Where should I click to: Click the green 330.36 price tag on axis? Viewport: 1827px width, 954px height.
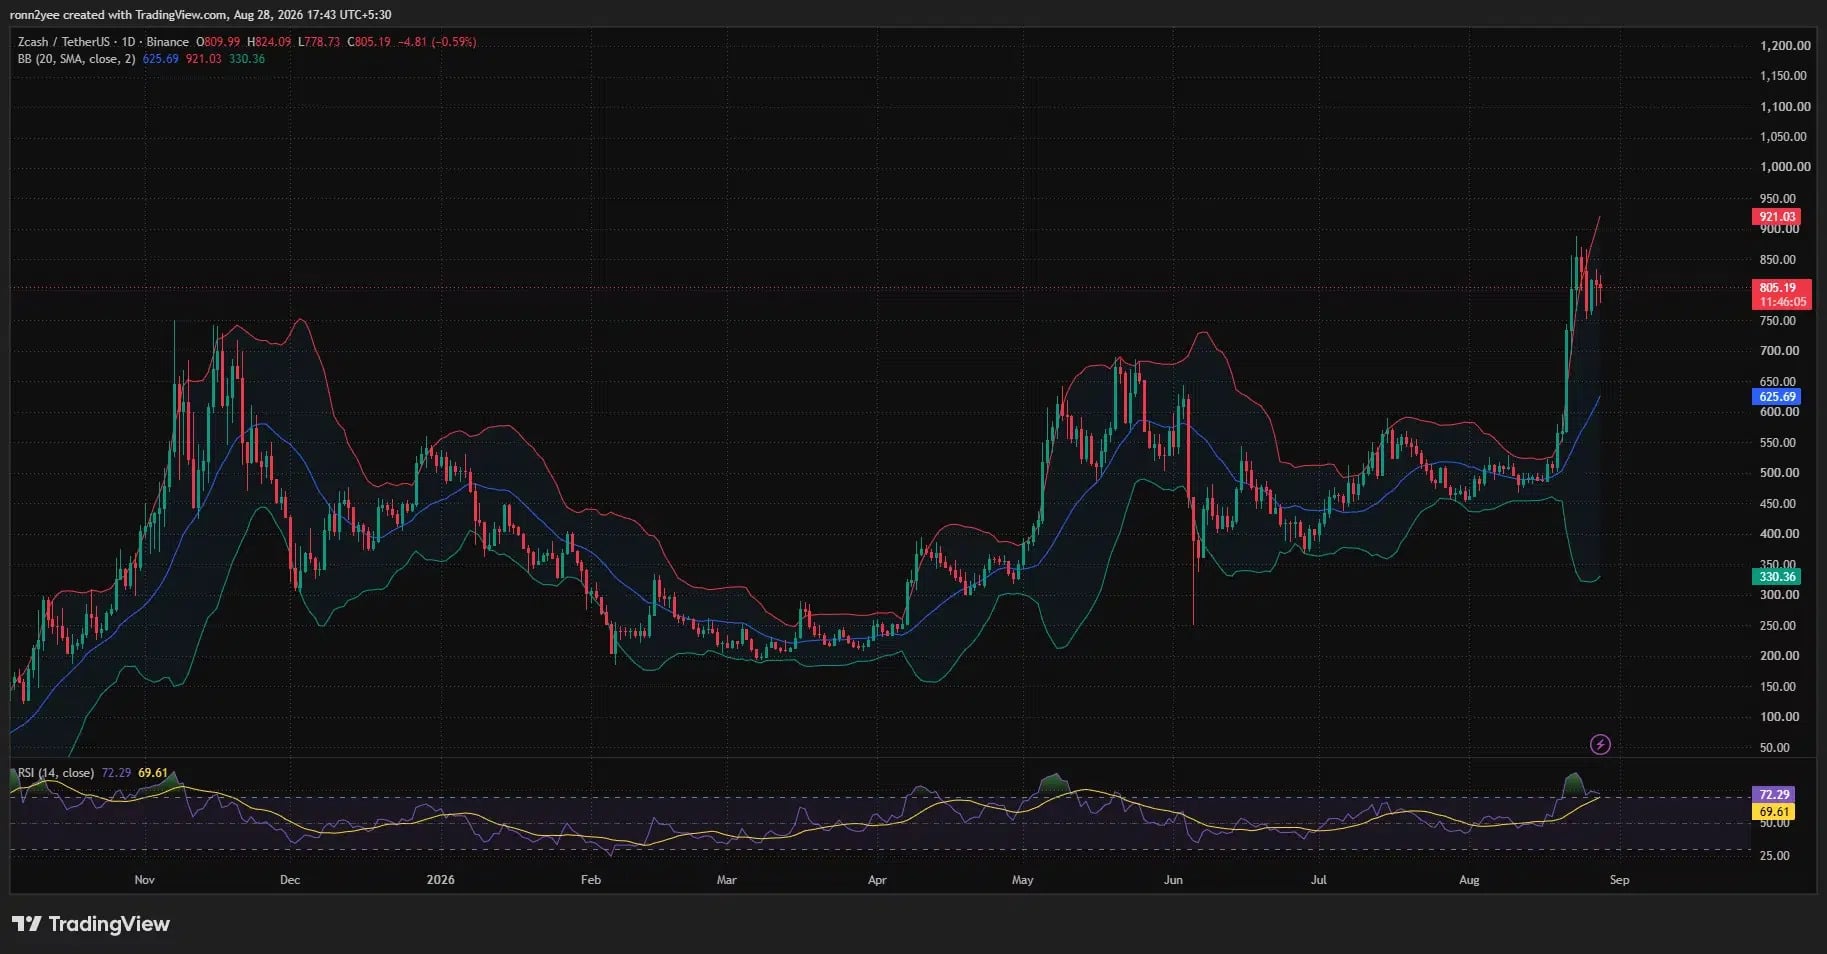click(1777, 577)
